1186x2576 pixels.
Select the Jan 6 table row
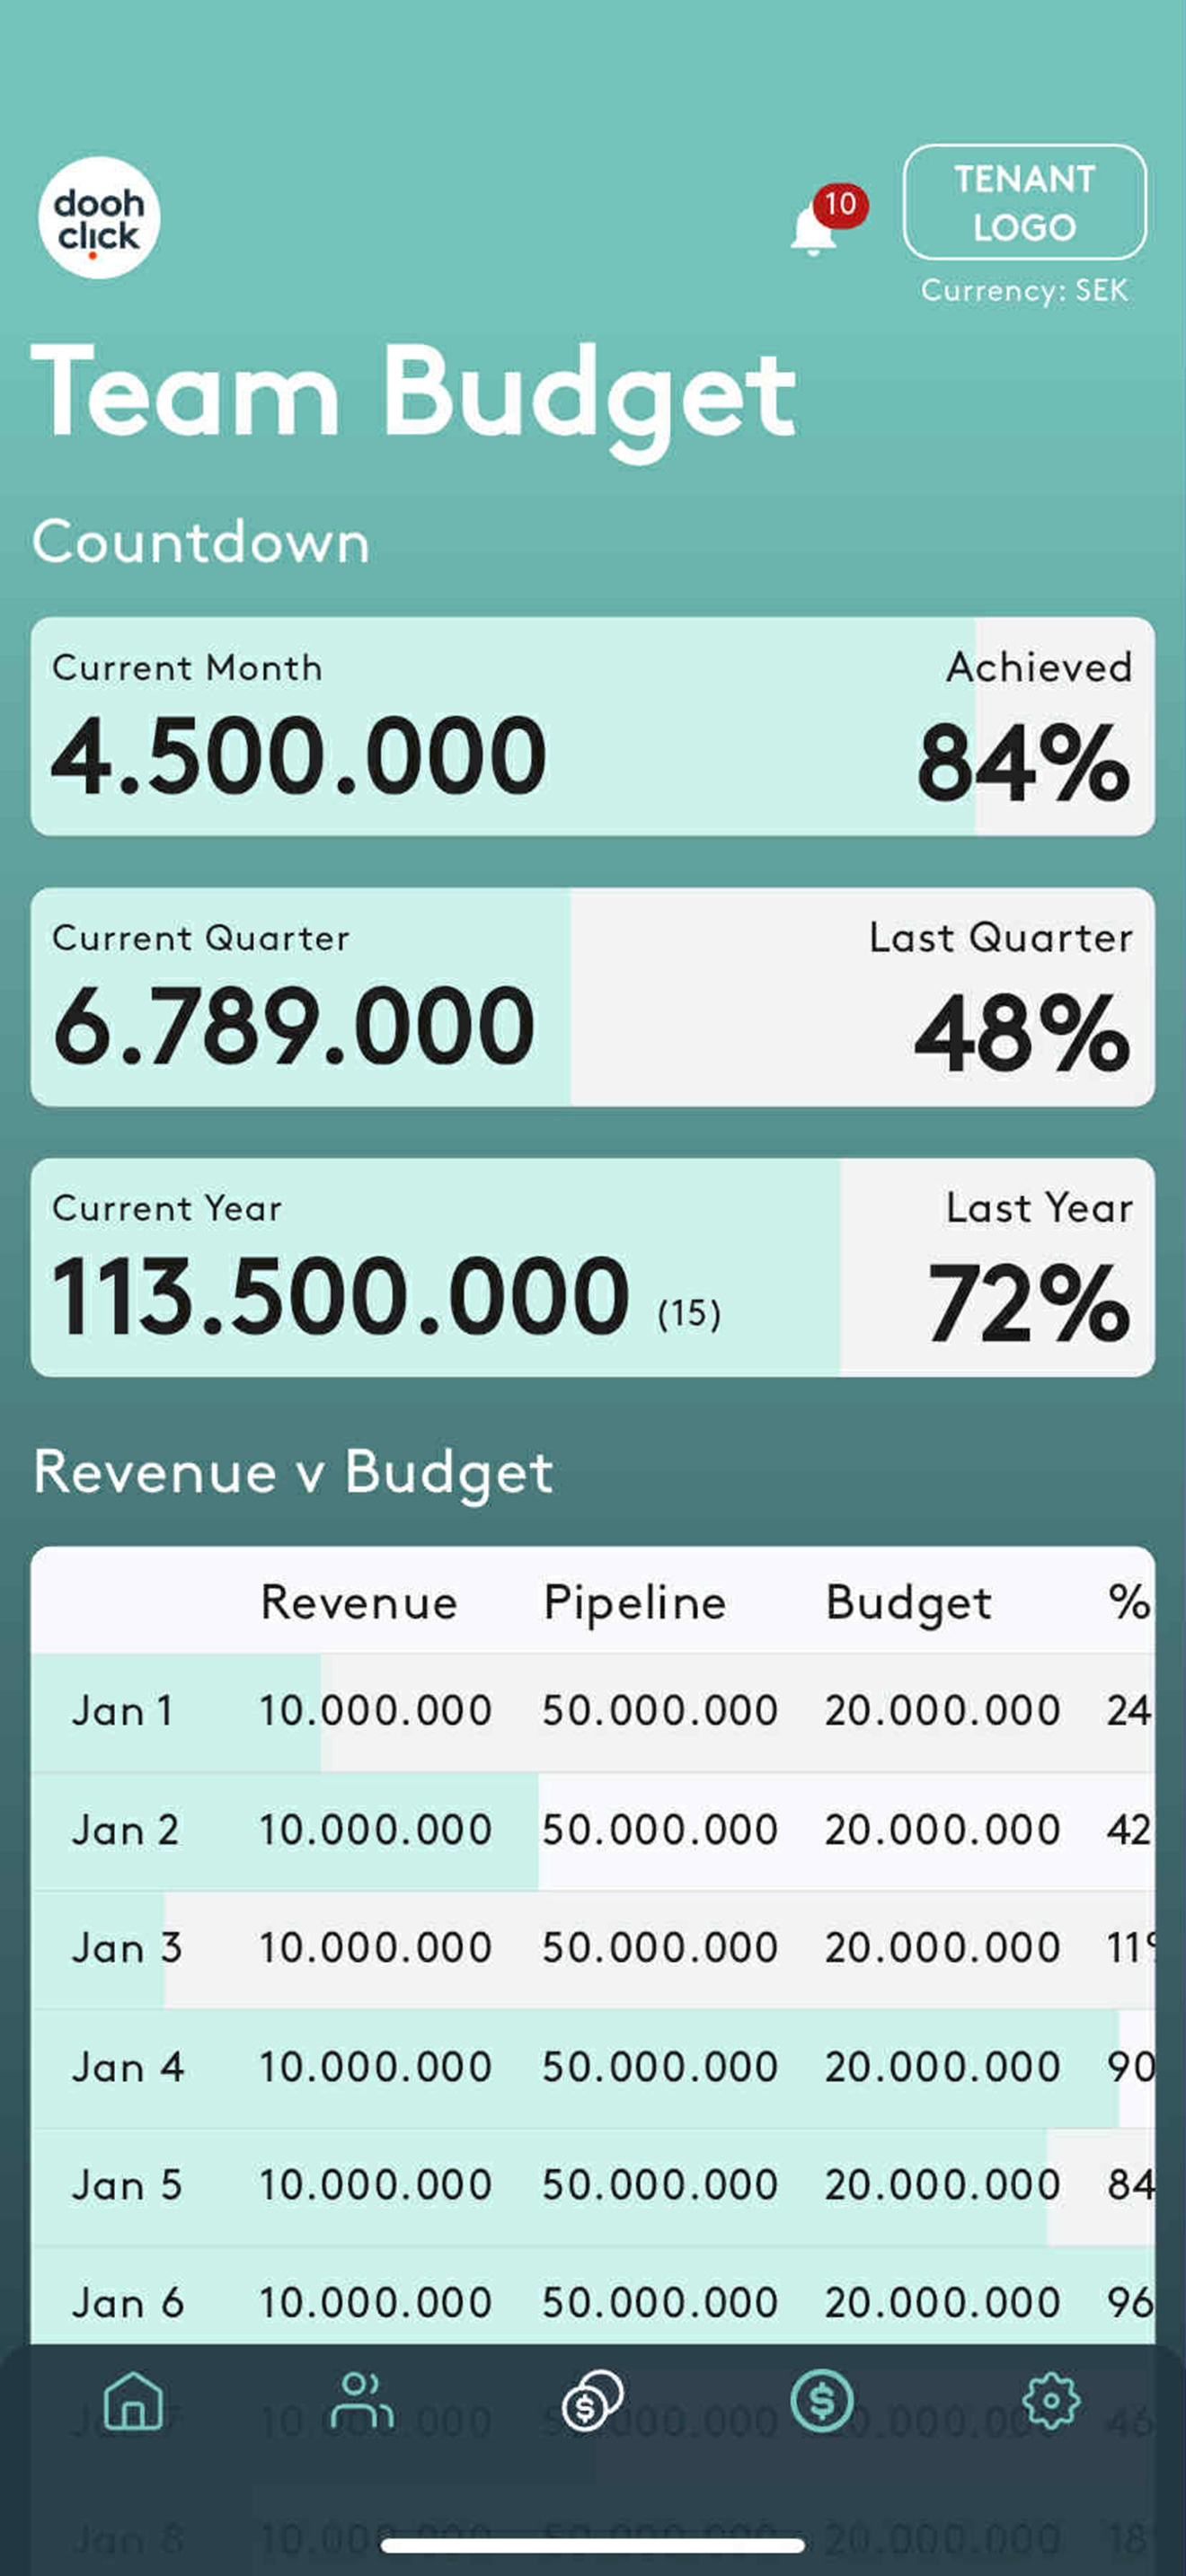pyautogui.click(x=592, y=2304)
